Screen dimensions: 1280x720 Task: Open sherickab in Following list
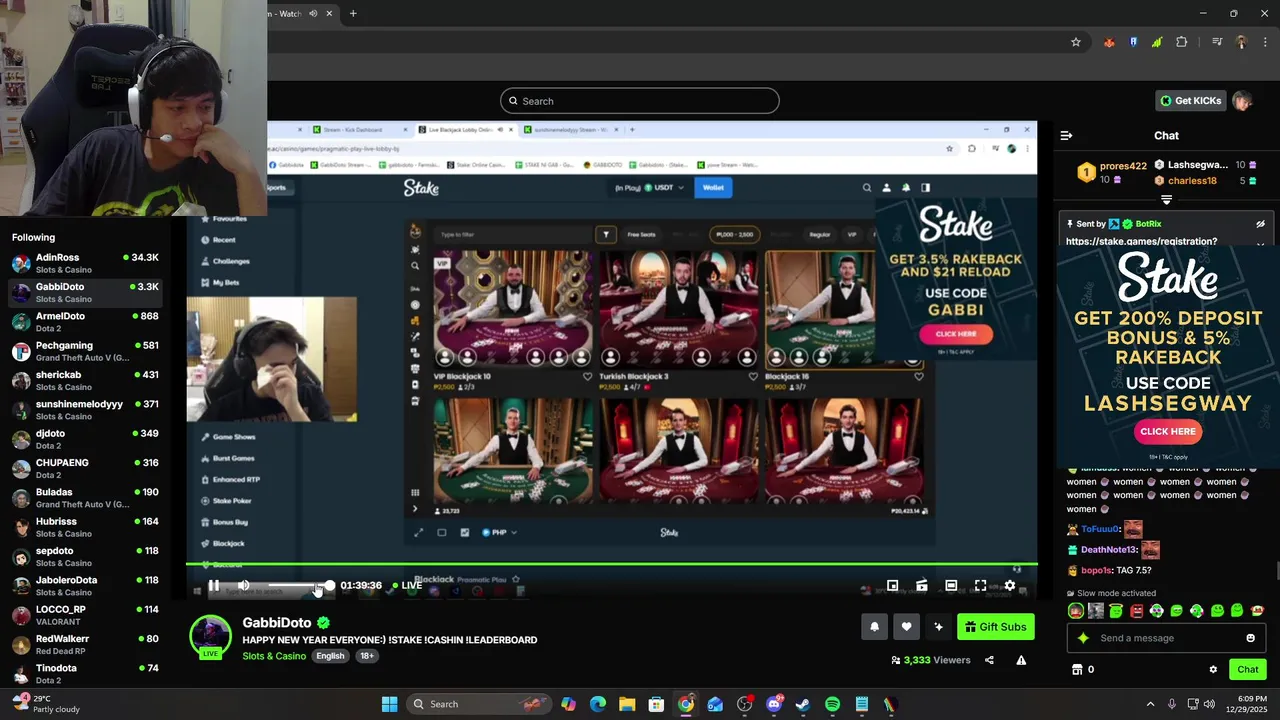(85, 380)
